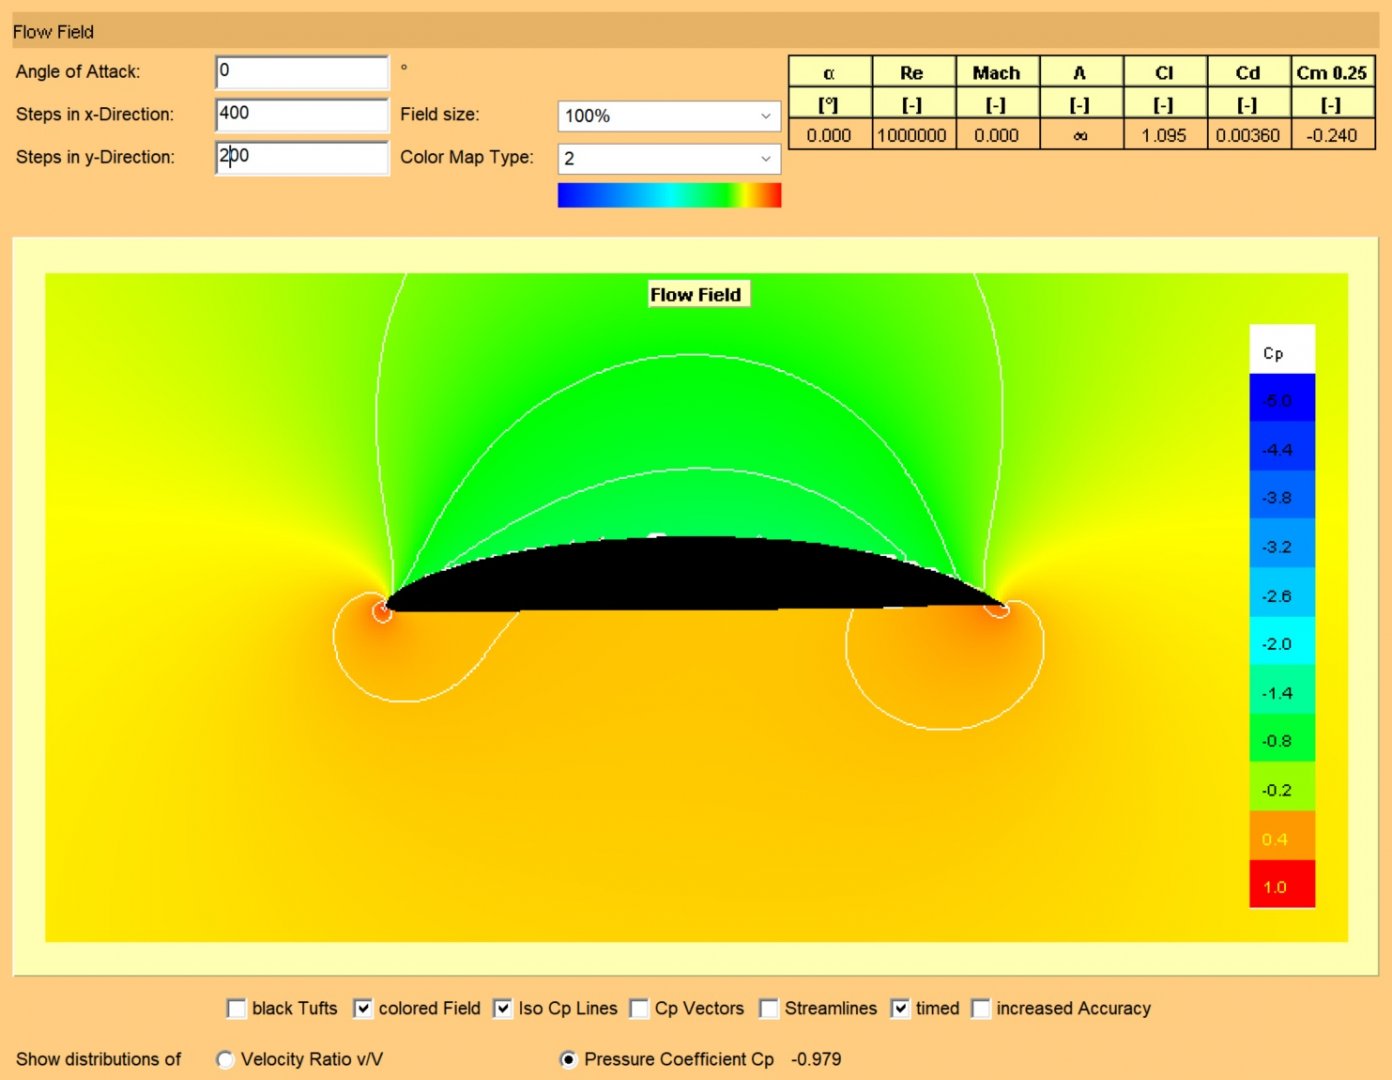Choose the Pressure Coefficient Cp radio button
This screenshot has width=1392, height=1080.
(x=569, y=1060)
